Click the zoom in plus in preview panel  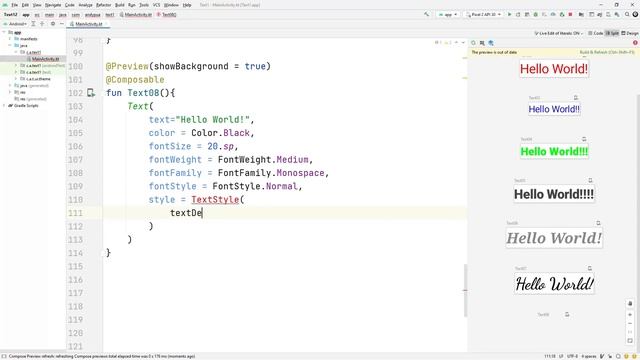630,315
